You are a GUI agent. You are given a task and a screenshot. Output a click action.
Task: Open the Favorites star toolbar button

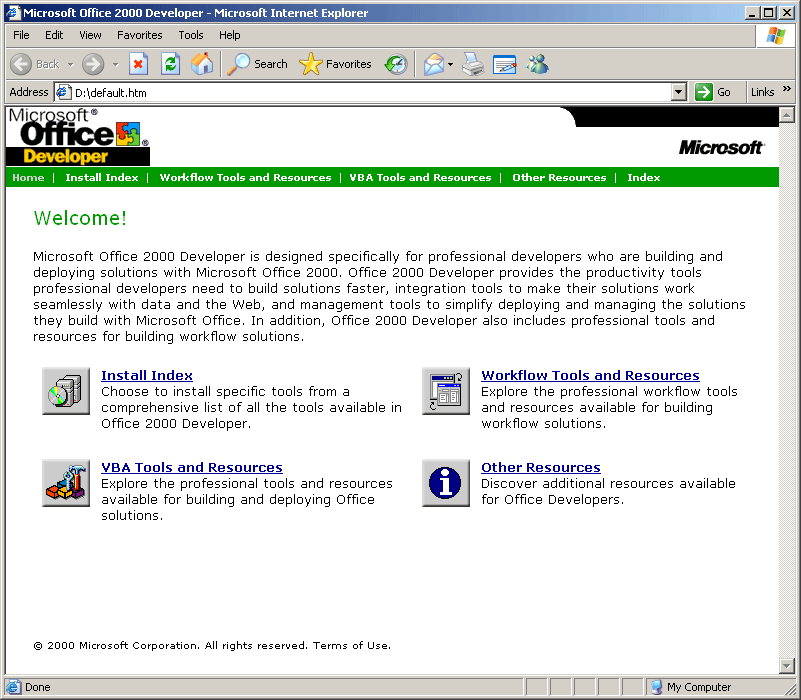tap(335, 64)
